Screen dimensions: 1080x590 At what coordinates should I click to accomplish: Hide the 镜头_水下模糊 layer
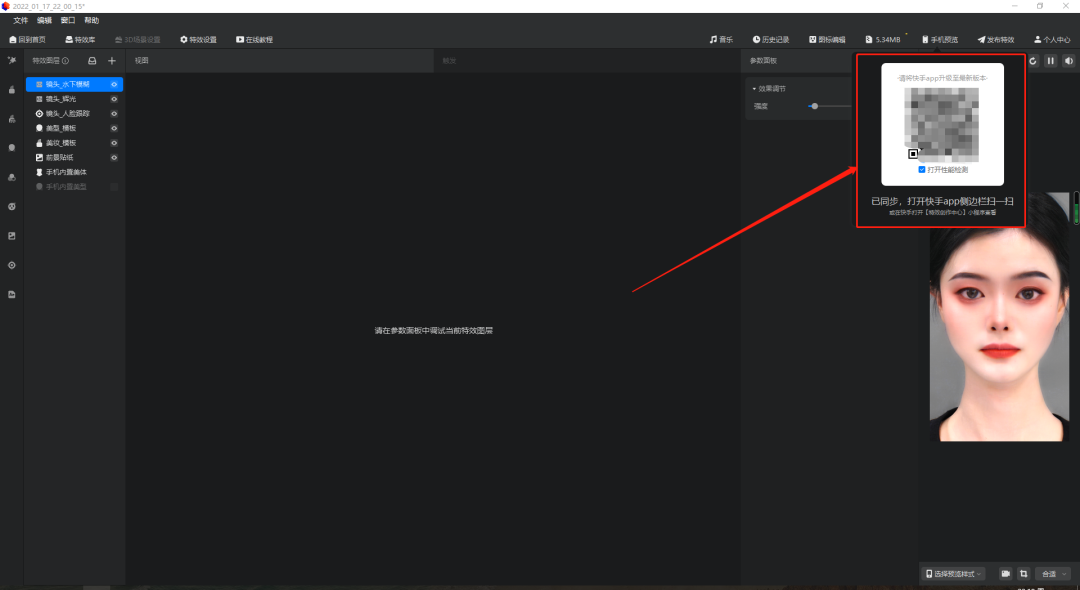point(114,85)
